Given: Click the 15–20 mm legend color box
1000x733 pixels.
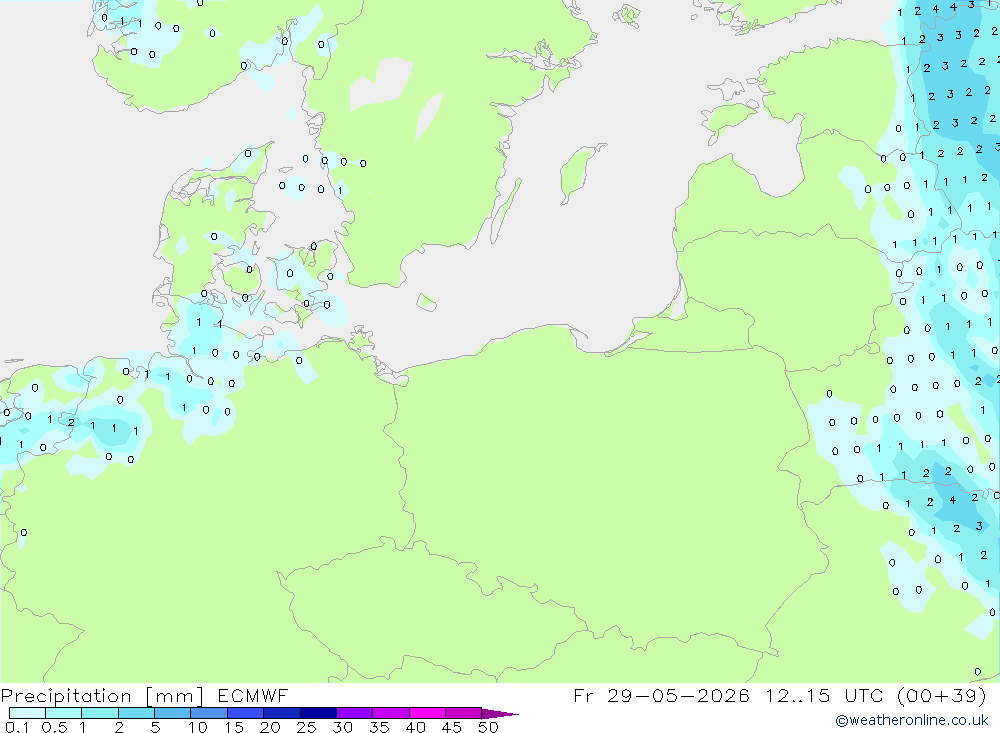Looking at the screenshot, I should (246, 713).
